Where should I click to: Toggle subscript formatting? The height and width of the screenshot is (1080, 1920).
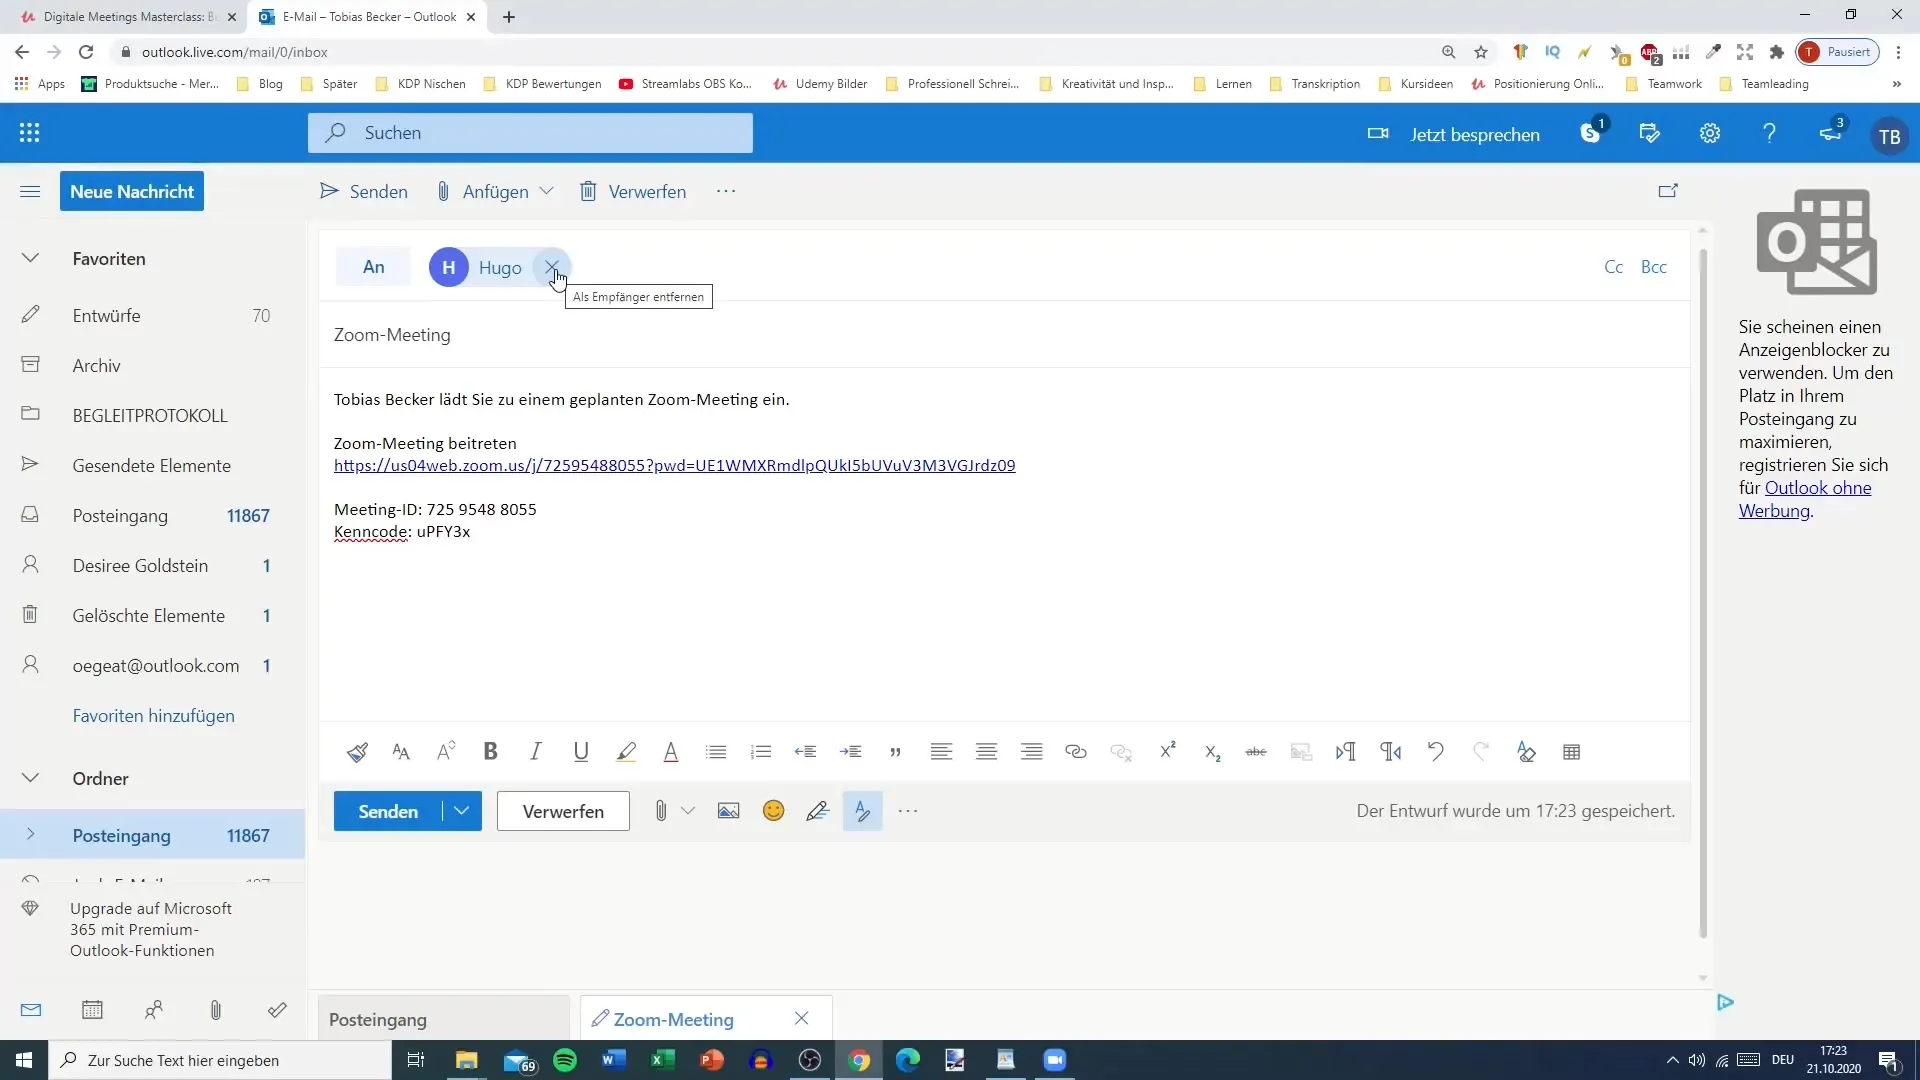click(x=1212, y=753)
